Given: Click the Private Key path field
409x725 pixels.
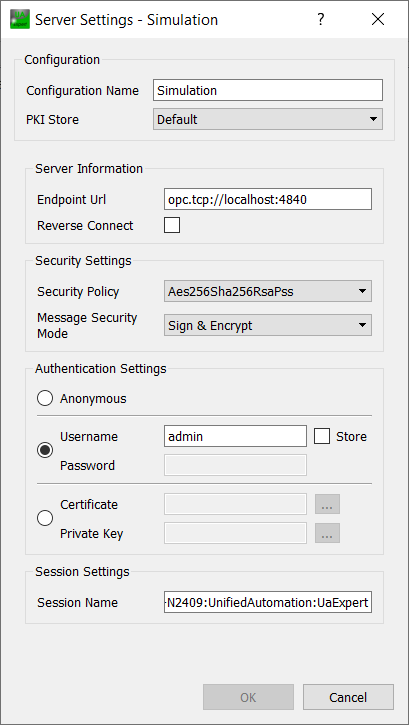Looking at the screenshot, I should point(235,533).
